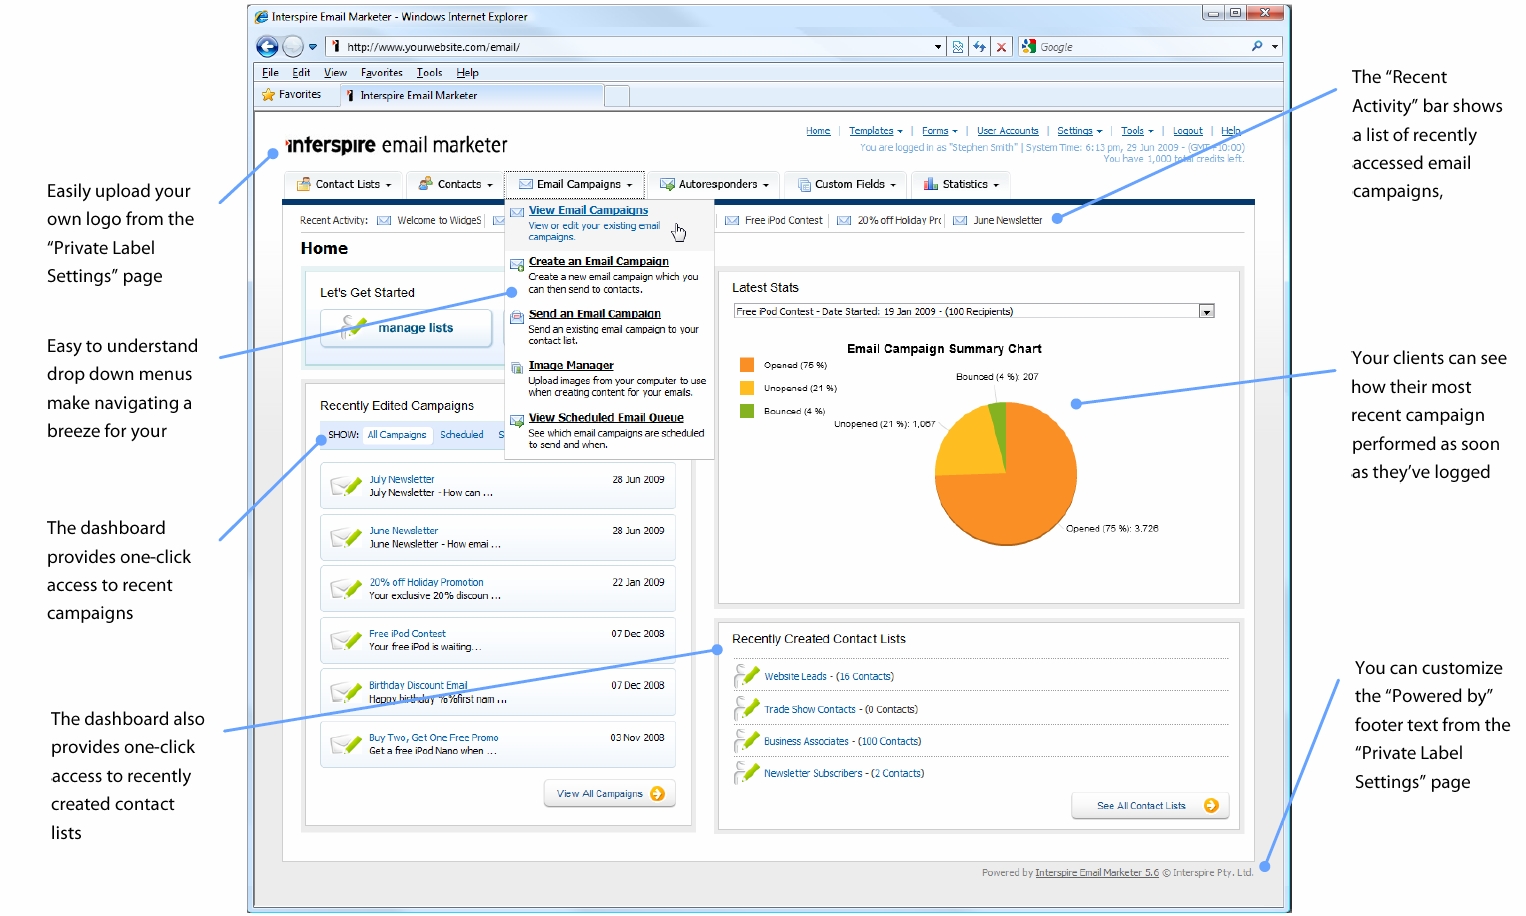
Task: Click the Autoresponders menu icon
Action: coord(667,184)
